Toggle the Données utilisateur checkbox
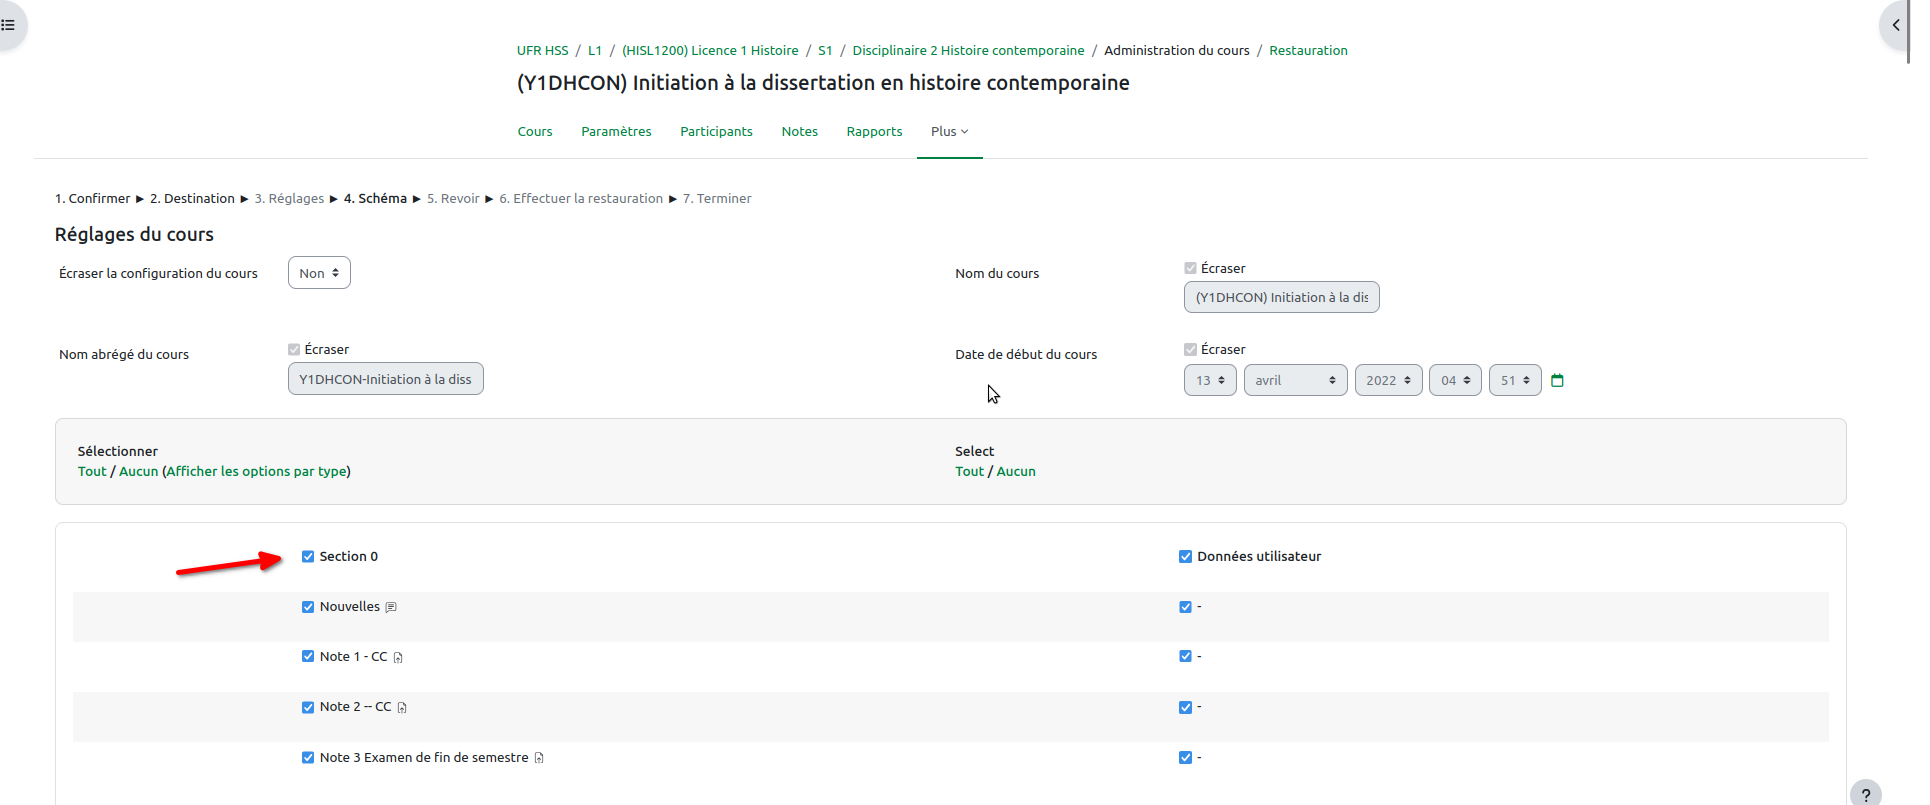 click(1185, 557)
